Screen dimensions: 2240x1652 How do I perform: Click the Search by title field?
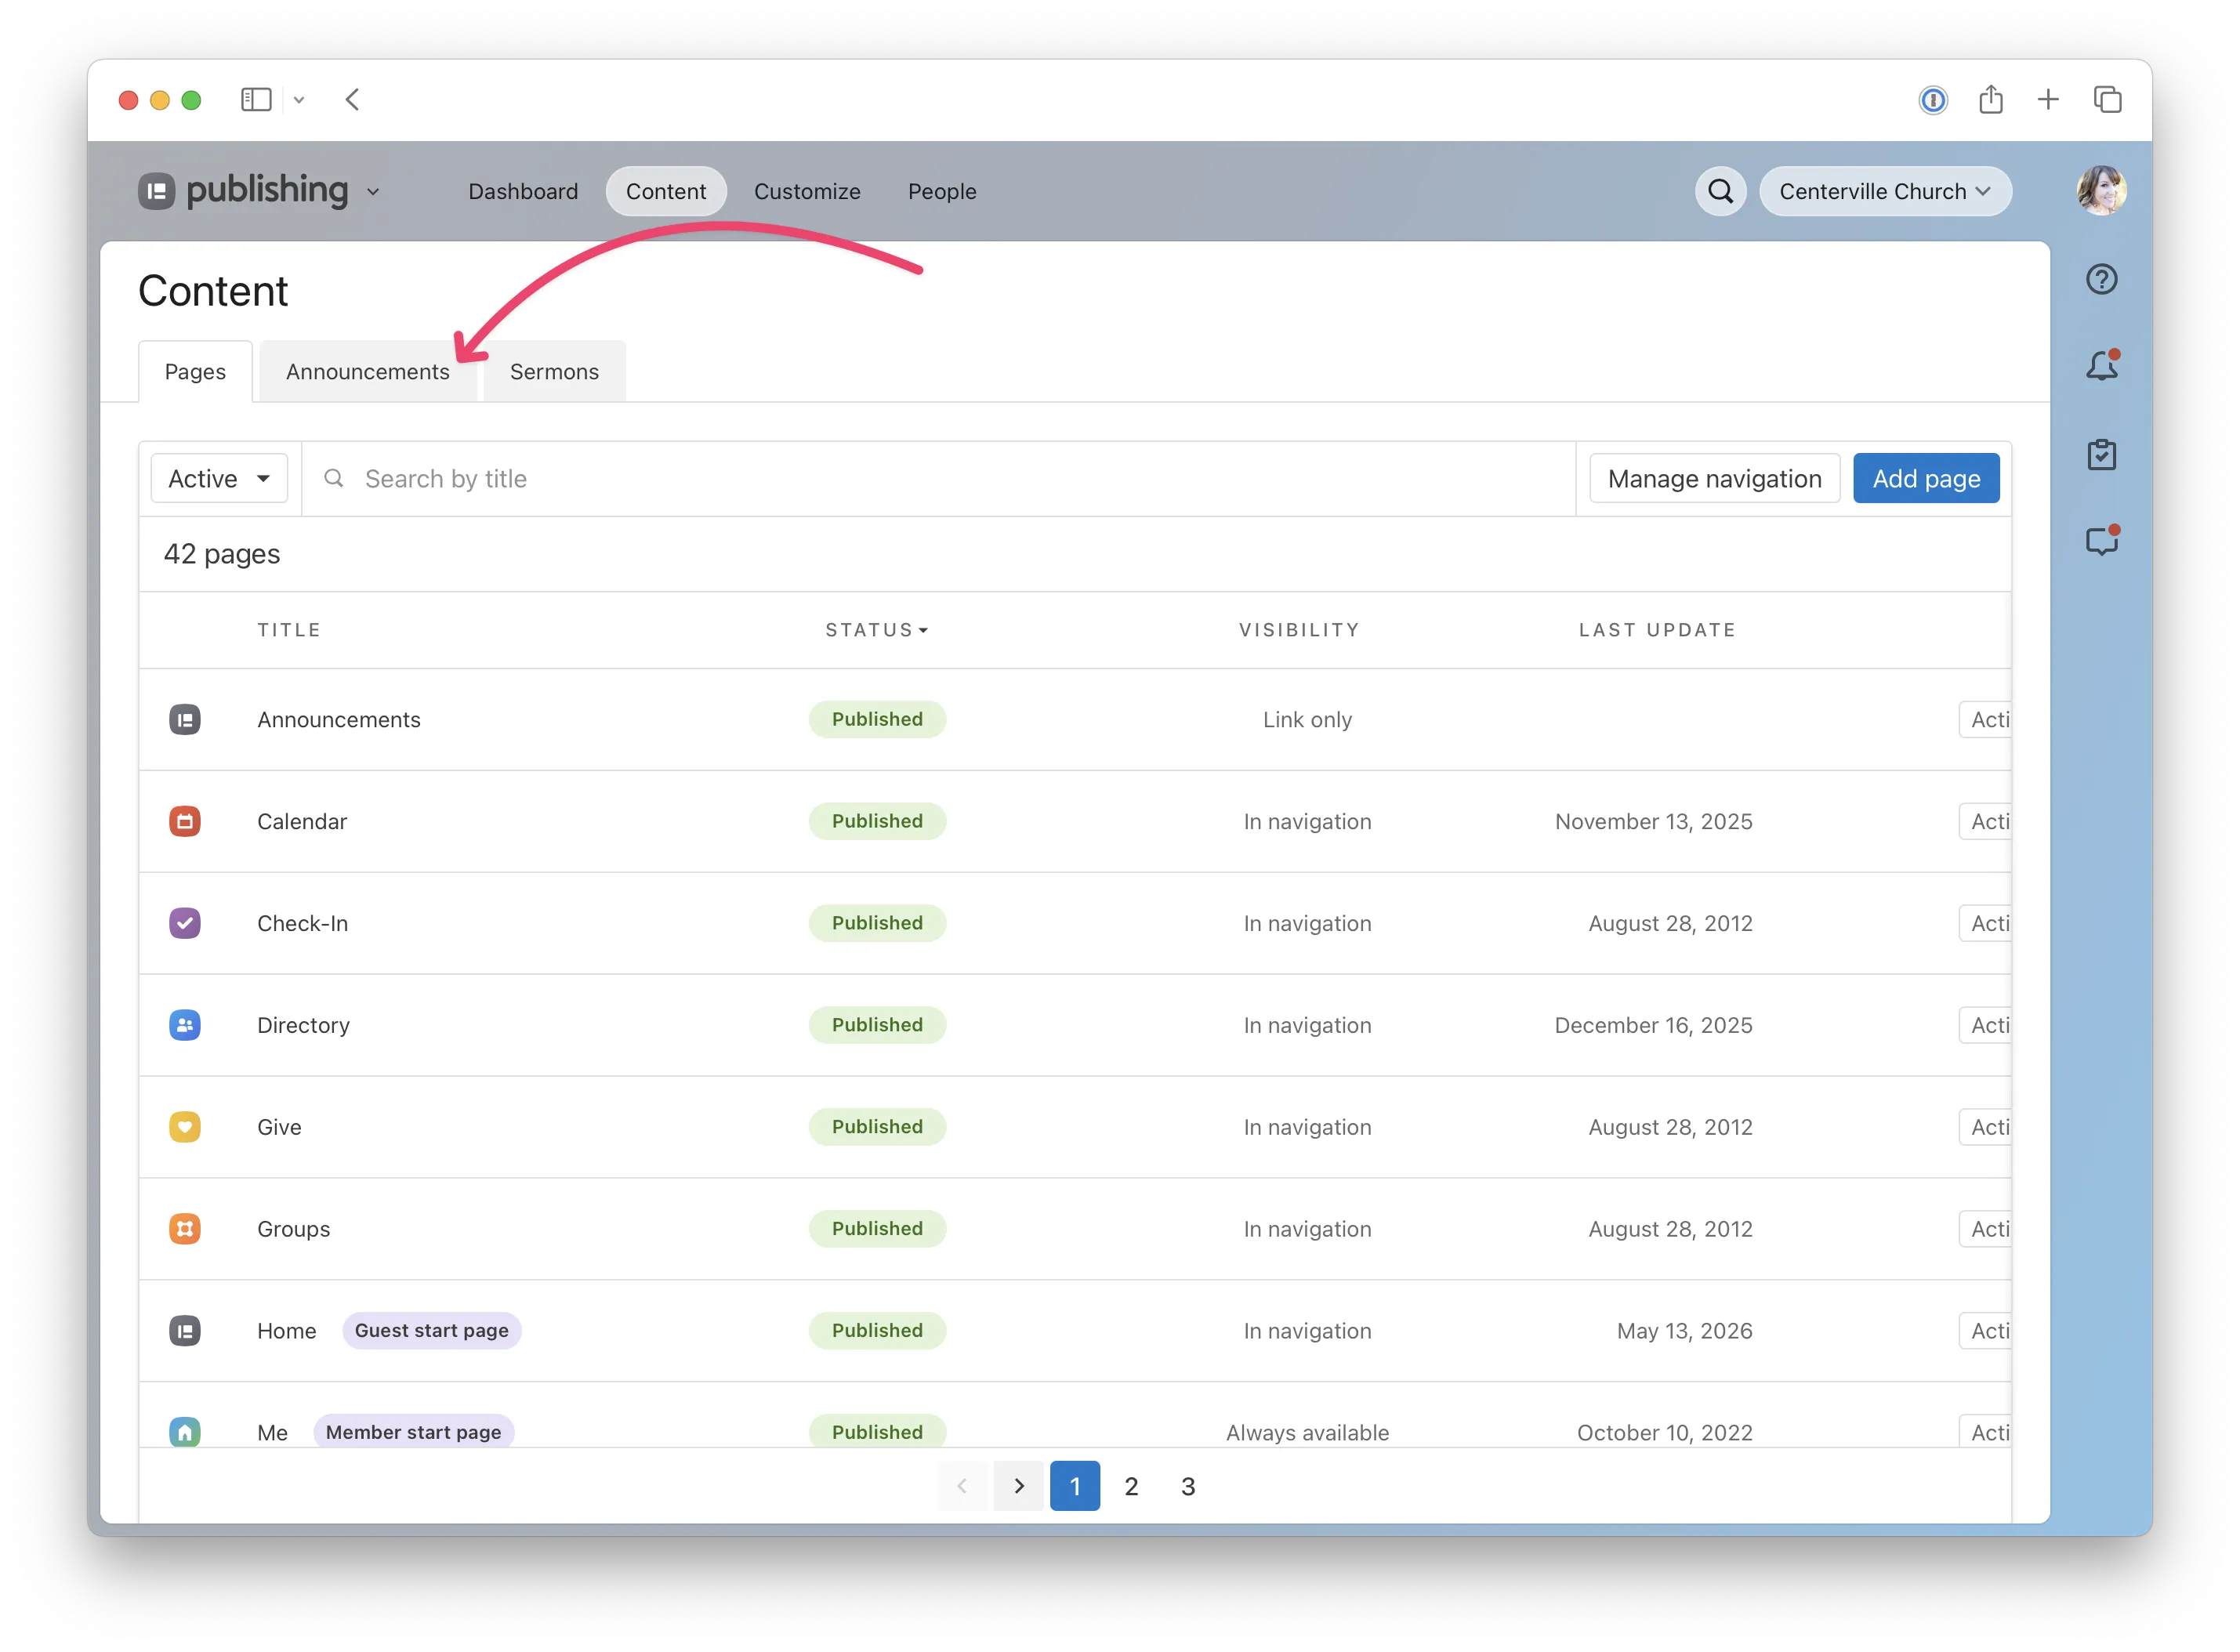[939, 479]
